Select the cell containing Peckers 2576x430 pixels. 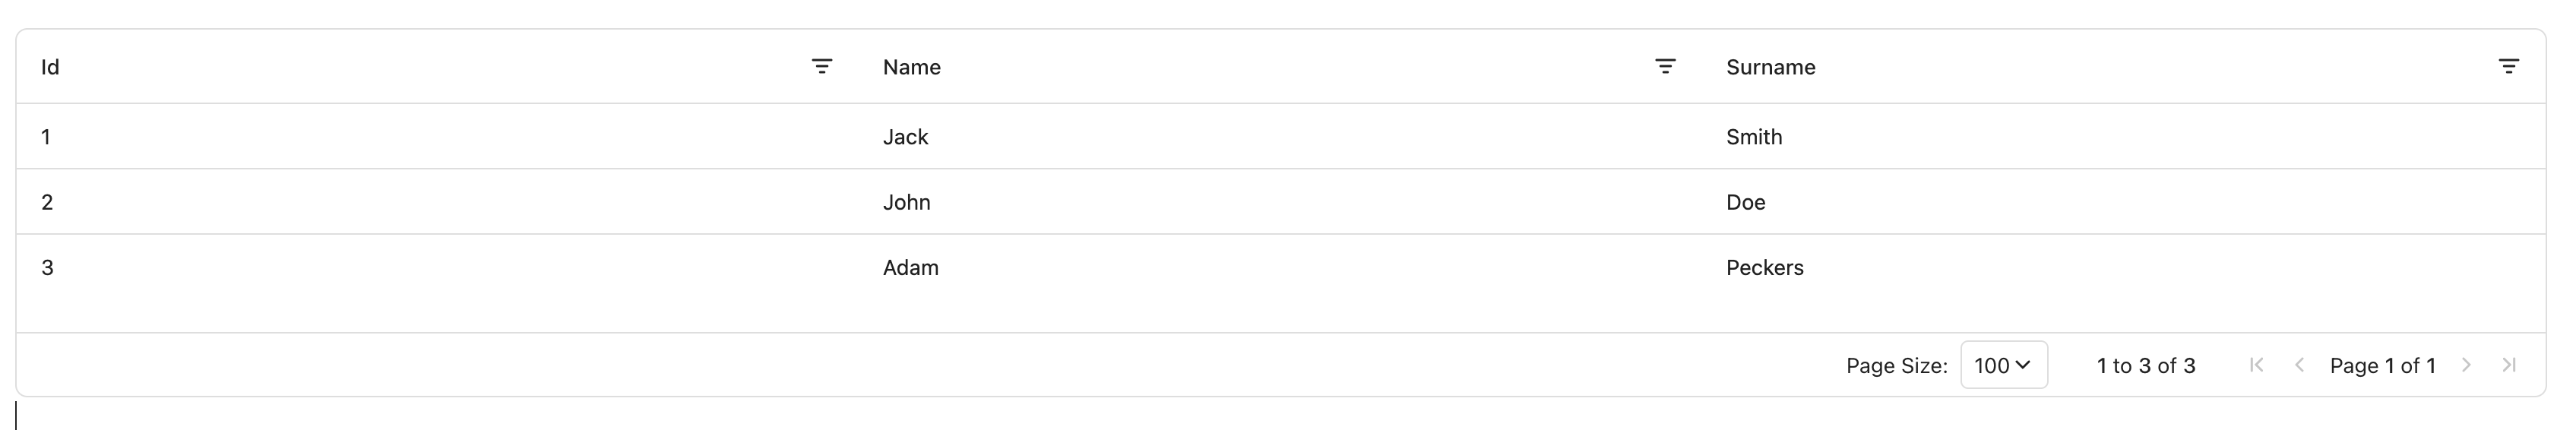[x=2124, y=268]
